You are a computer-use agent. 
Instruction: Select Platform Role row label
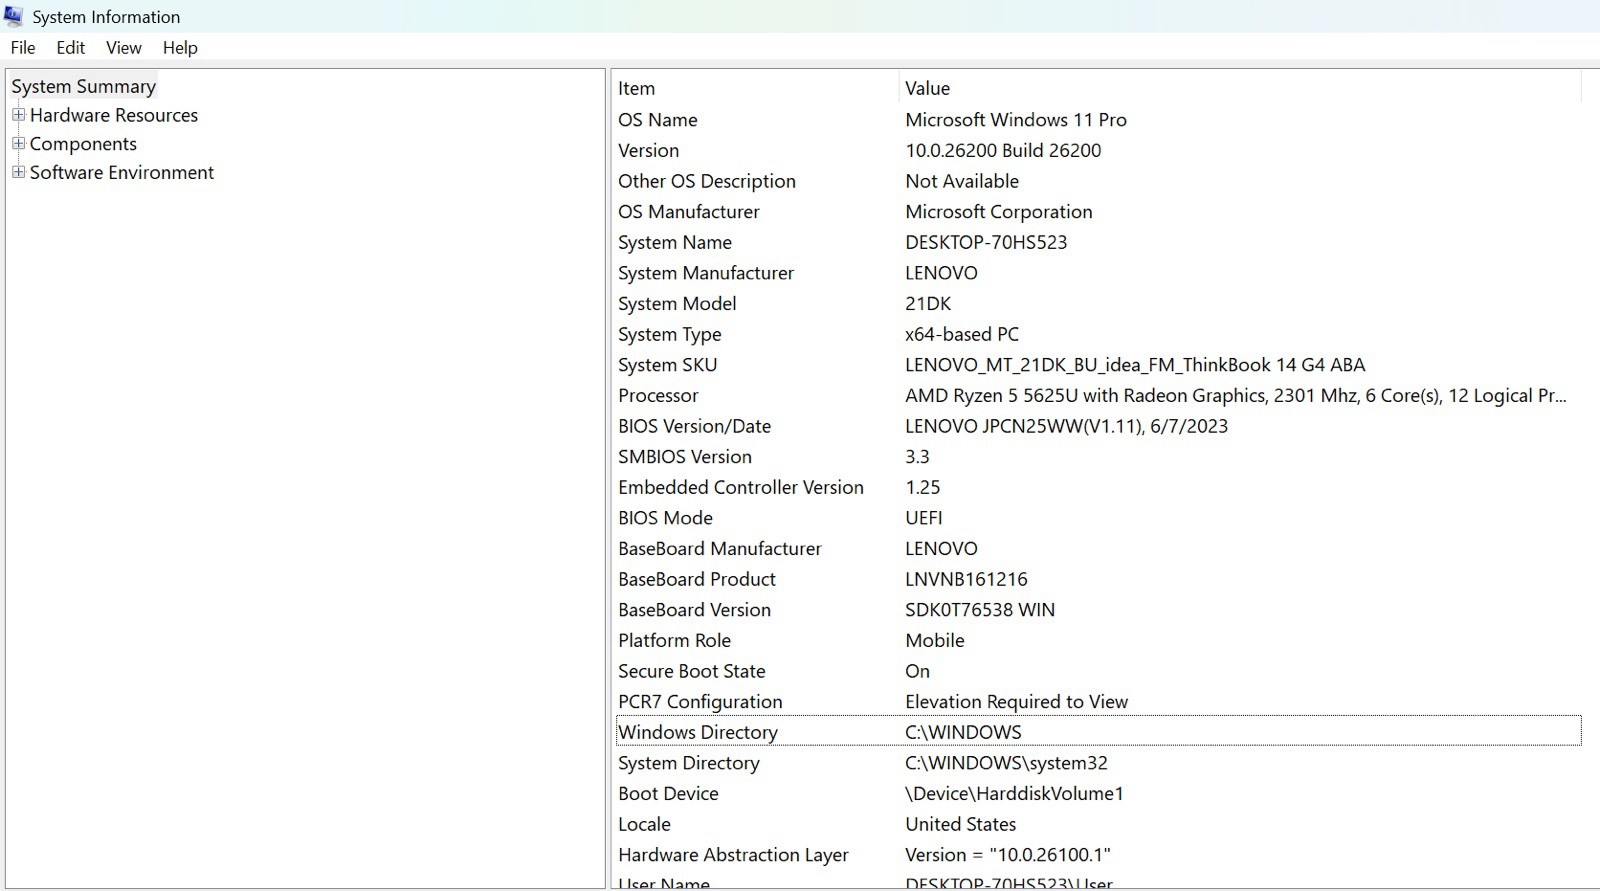(x=674, y=640)
